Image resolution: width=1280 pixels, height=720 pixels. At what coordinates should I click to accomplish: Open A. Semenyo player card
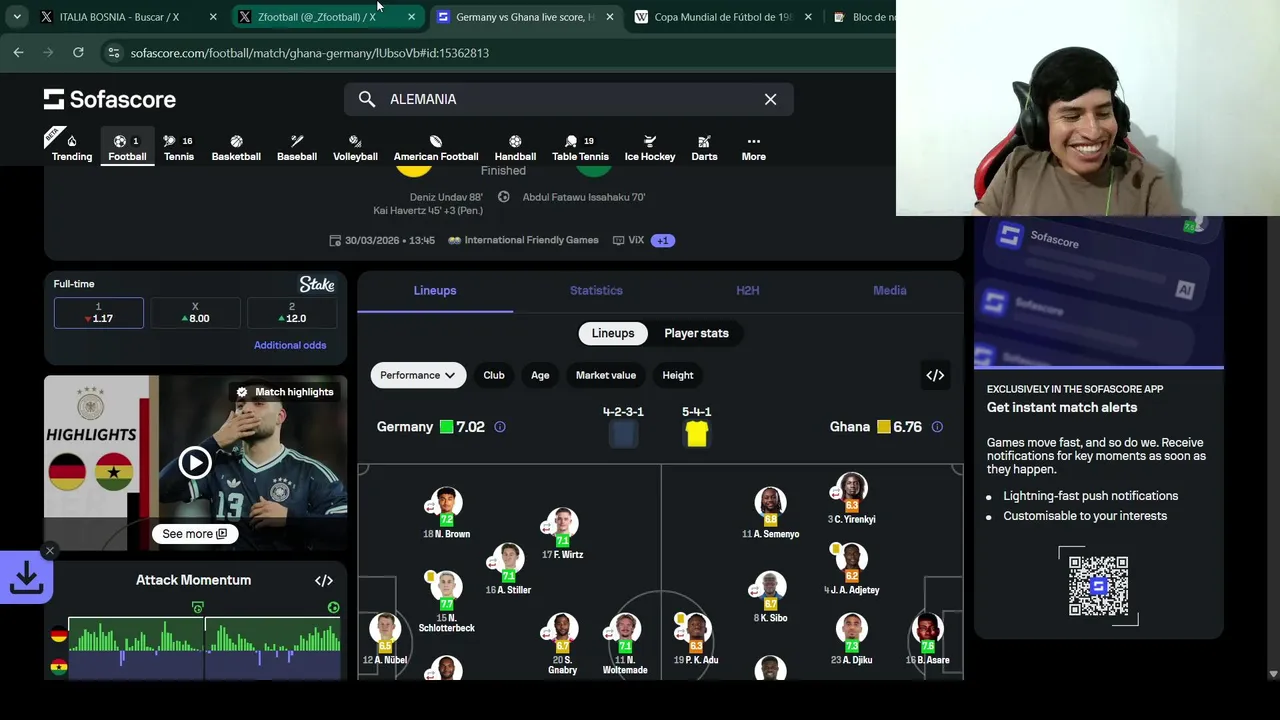coord(770,513)
